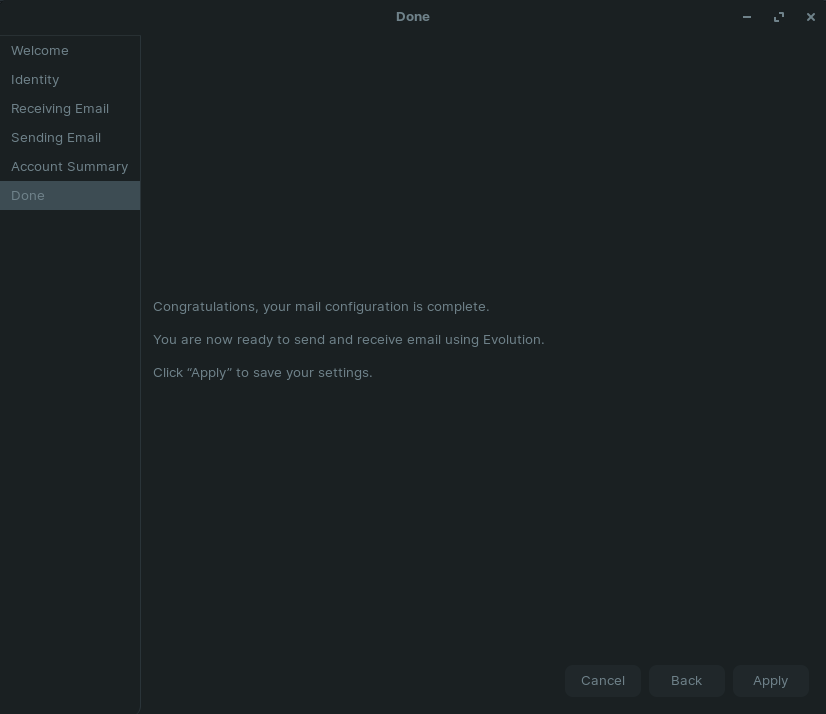Click the ready to send and receive text
826x714 pixels.
(348, 340)
